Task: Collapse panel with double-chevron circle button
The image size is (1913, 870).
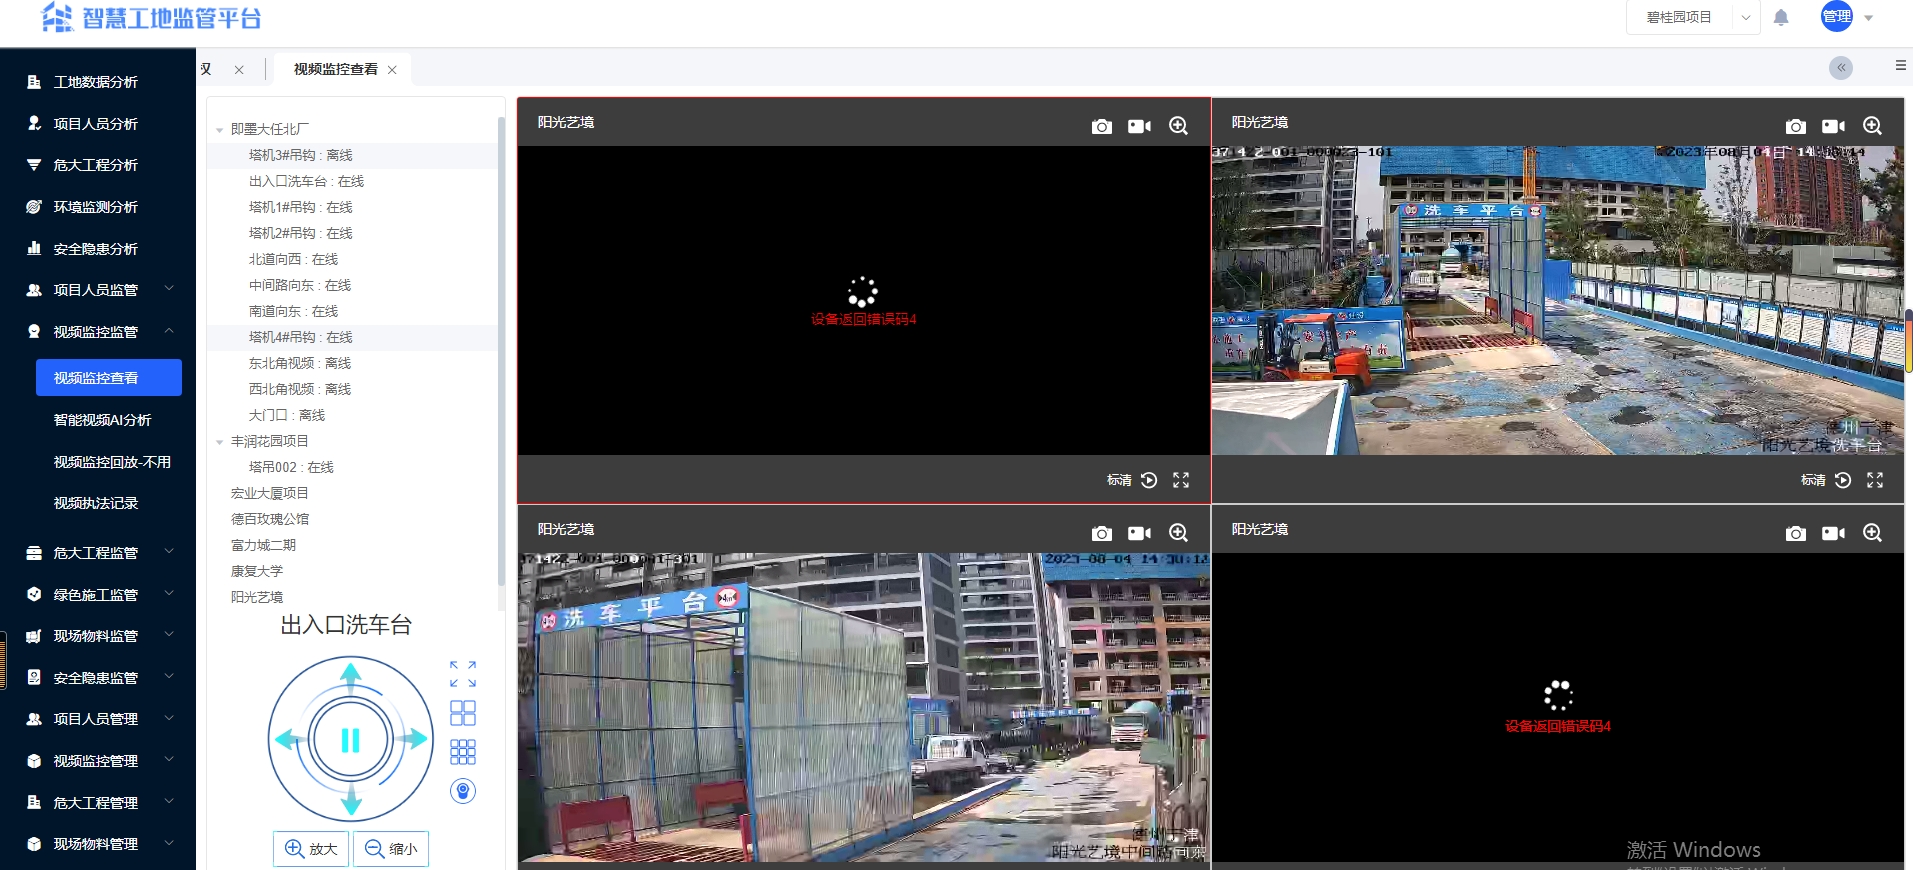Action: 1841,68
